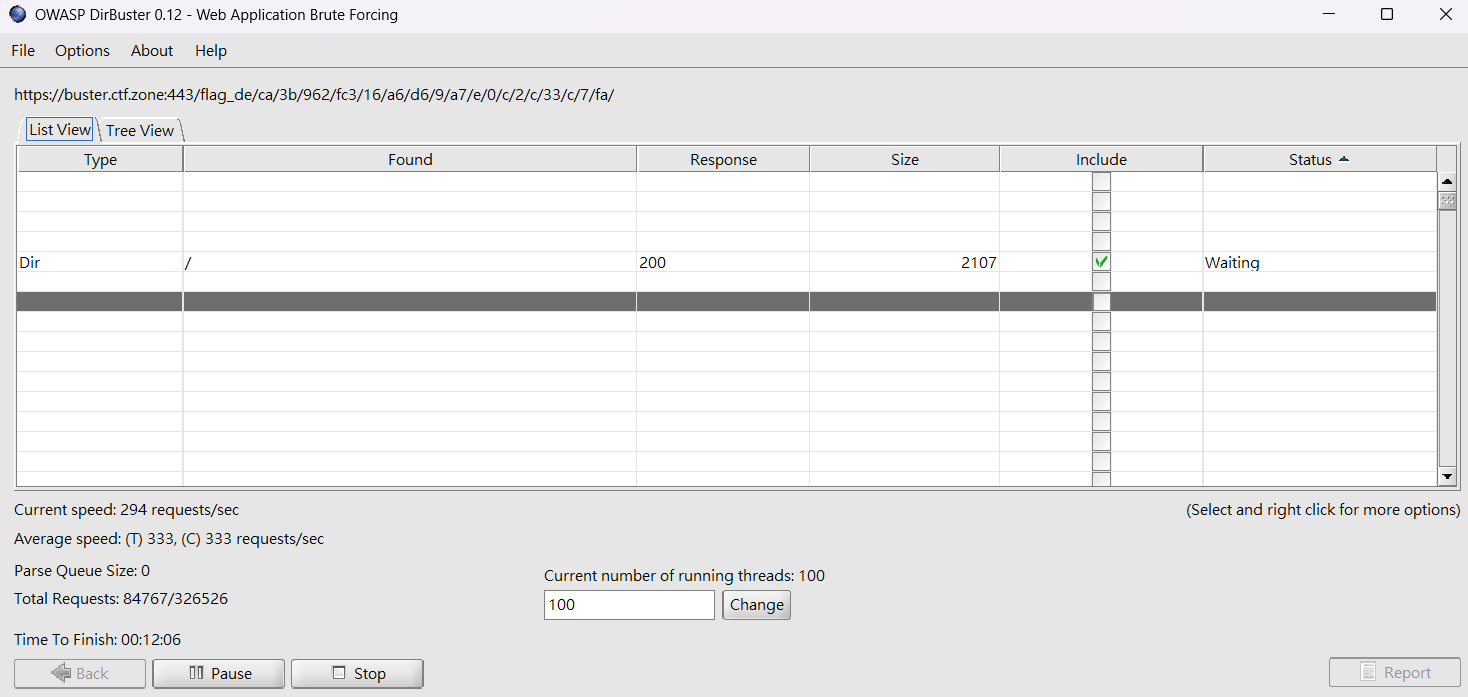This screenshot has width=1468, height=697.
Task: Click the thread count input field
Action: coord(629,605)
